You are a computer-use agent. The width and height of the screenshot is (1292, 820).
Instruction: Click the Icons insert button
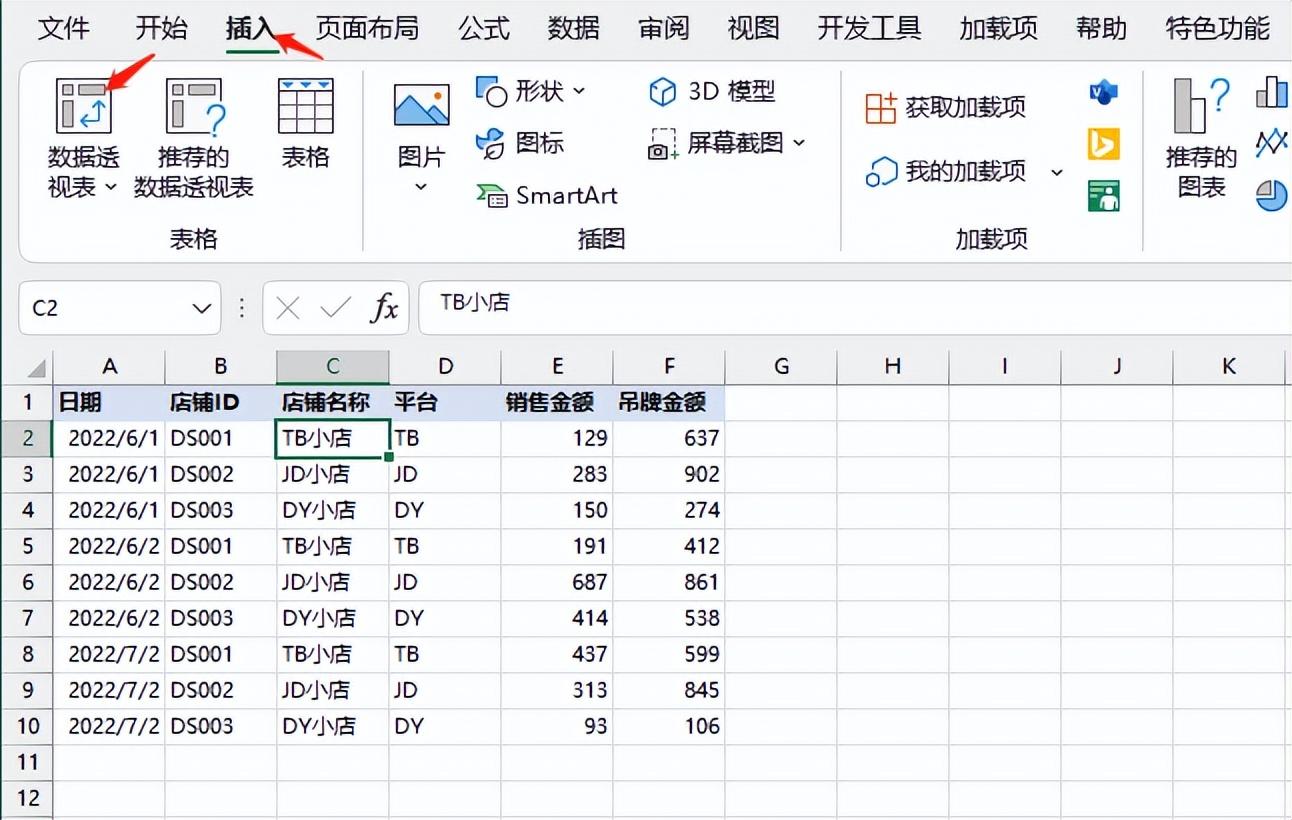coord(520,143)
